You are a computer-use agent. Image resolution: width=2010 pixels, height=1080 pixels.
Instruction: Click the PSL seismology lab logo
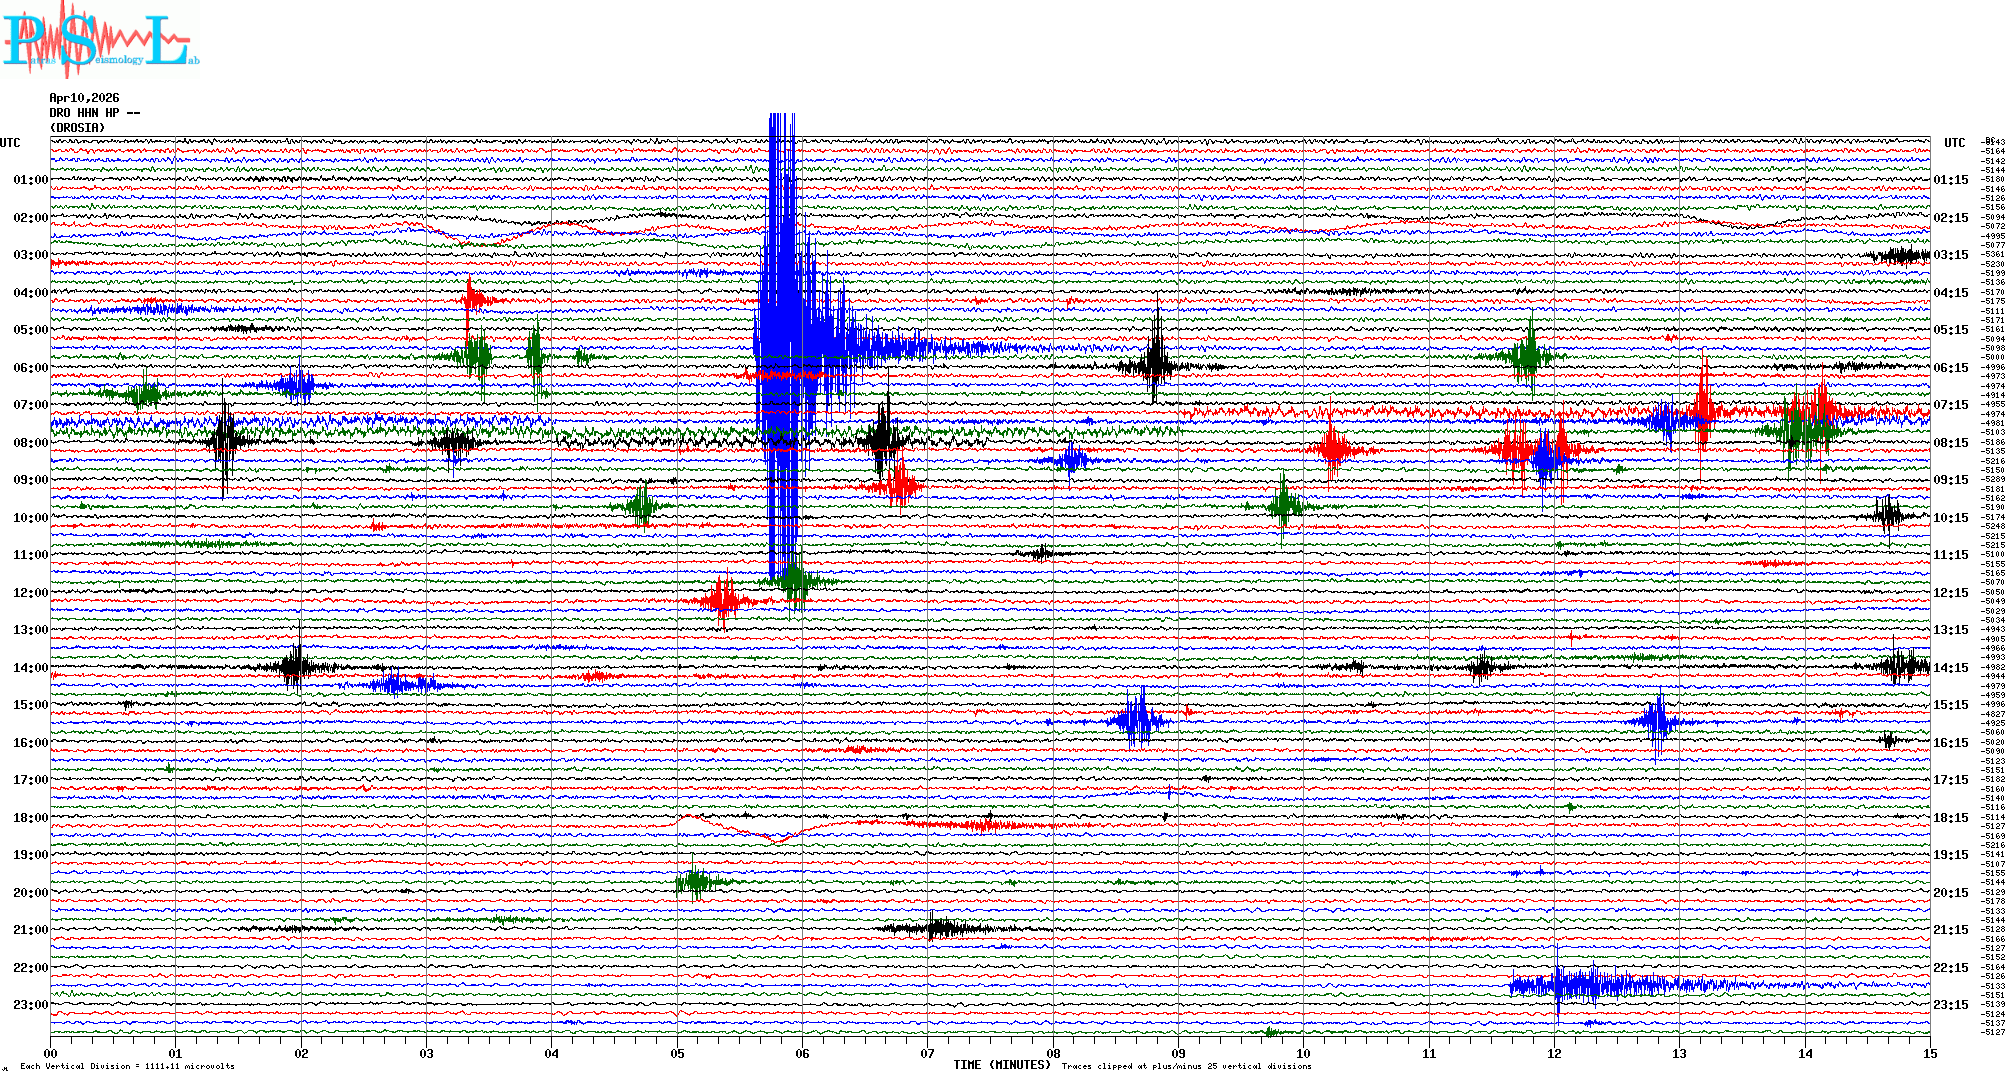click(x=98, y=40)
